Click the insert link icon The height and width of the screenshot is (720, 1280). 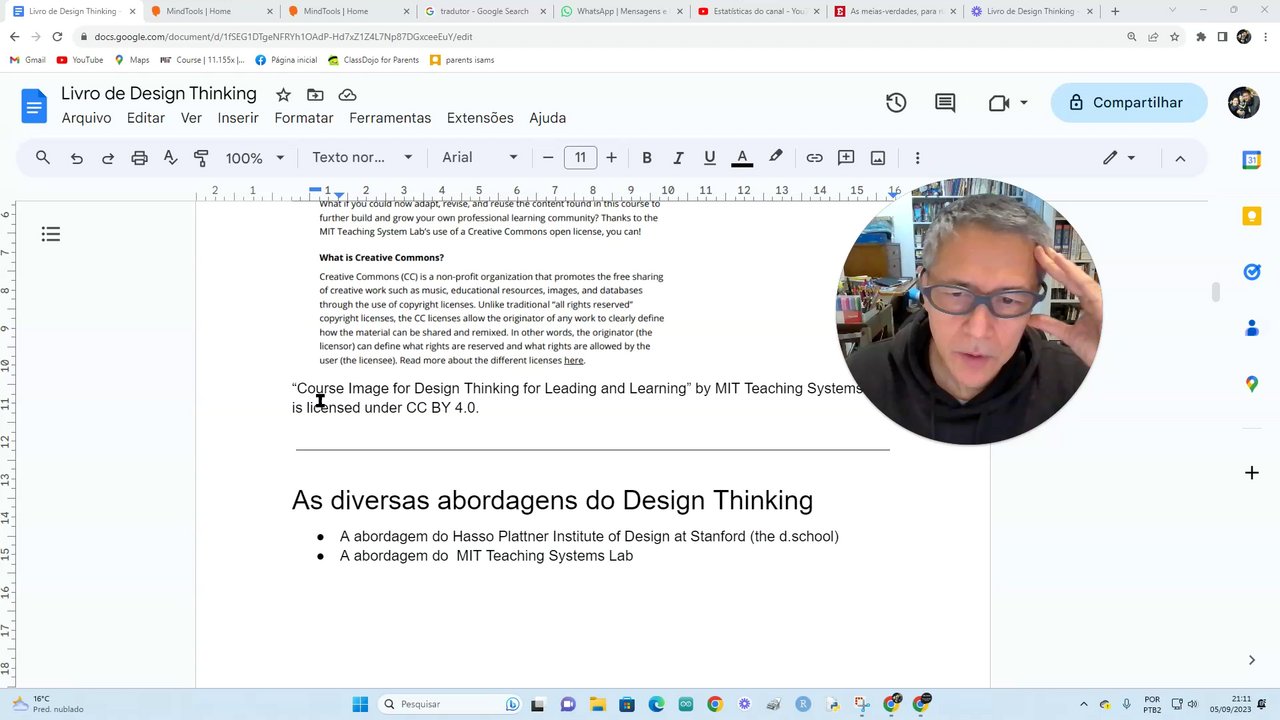click(x=814, y=158)
